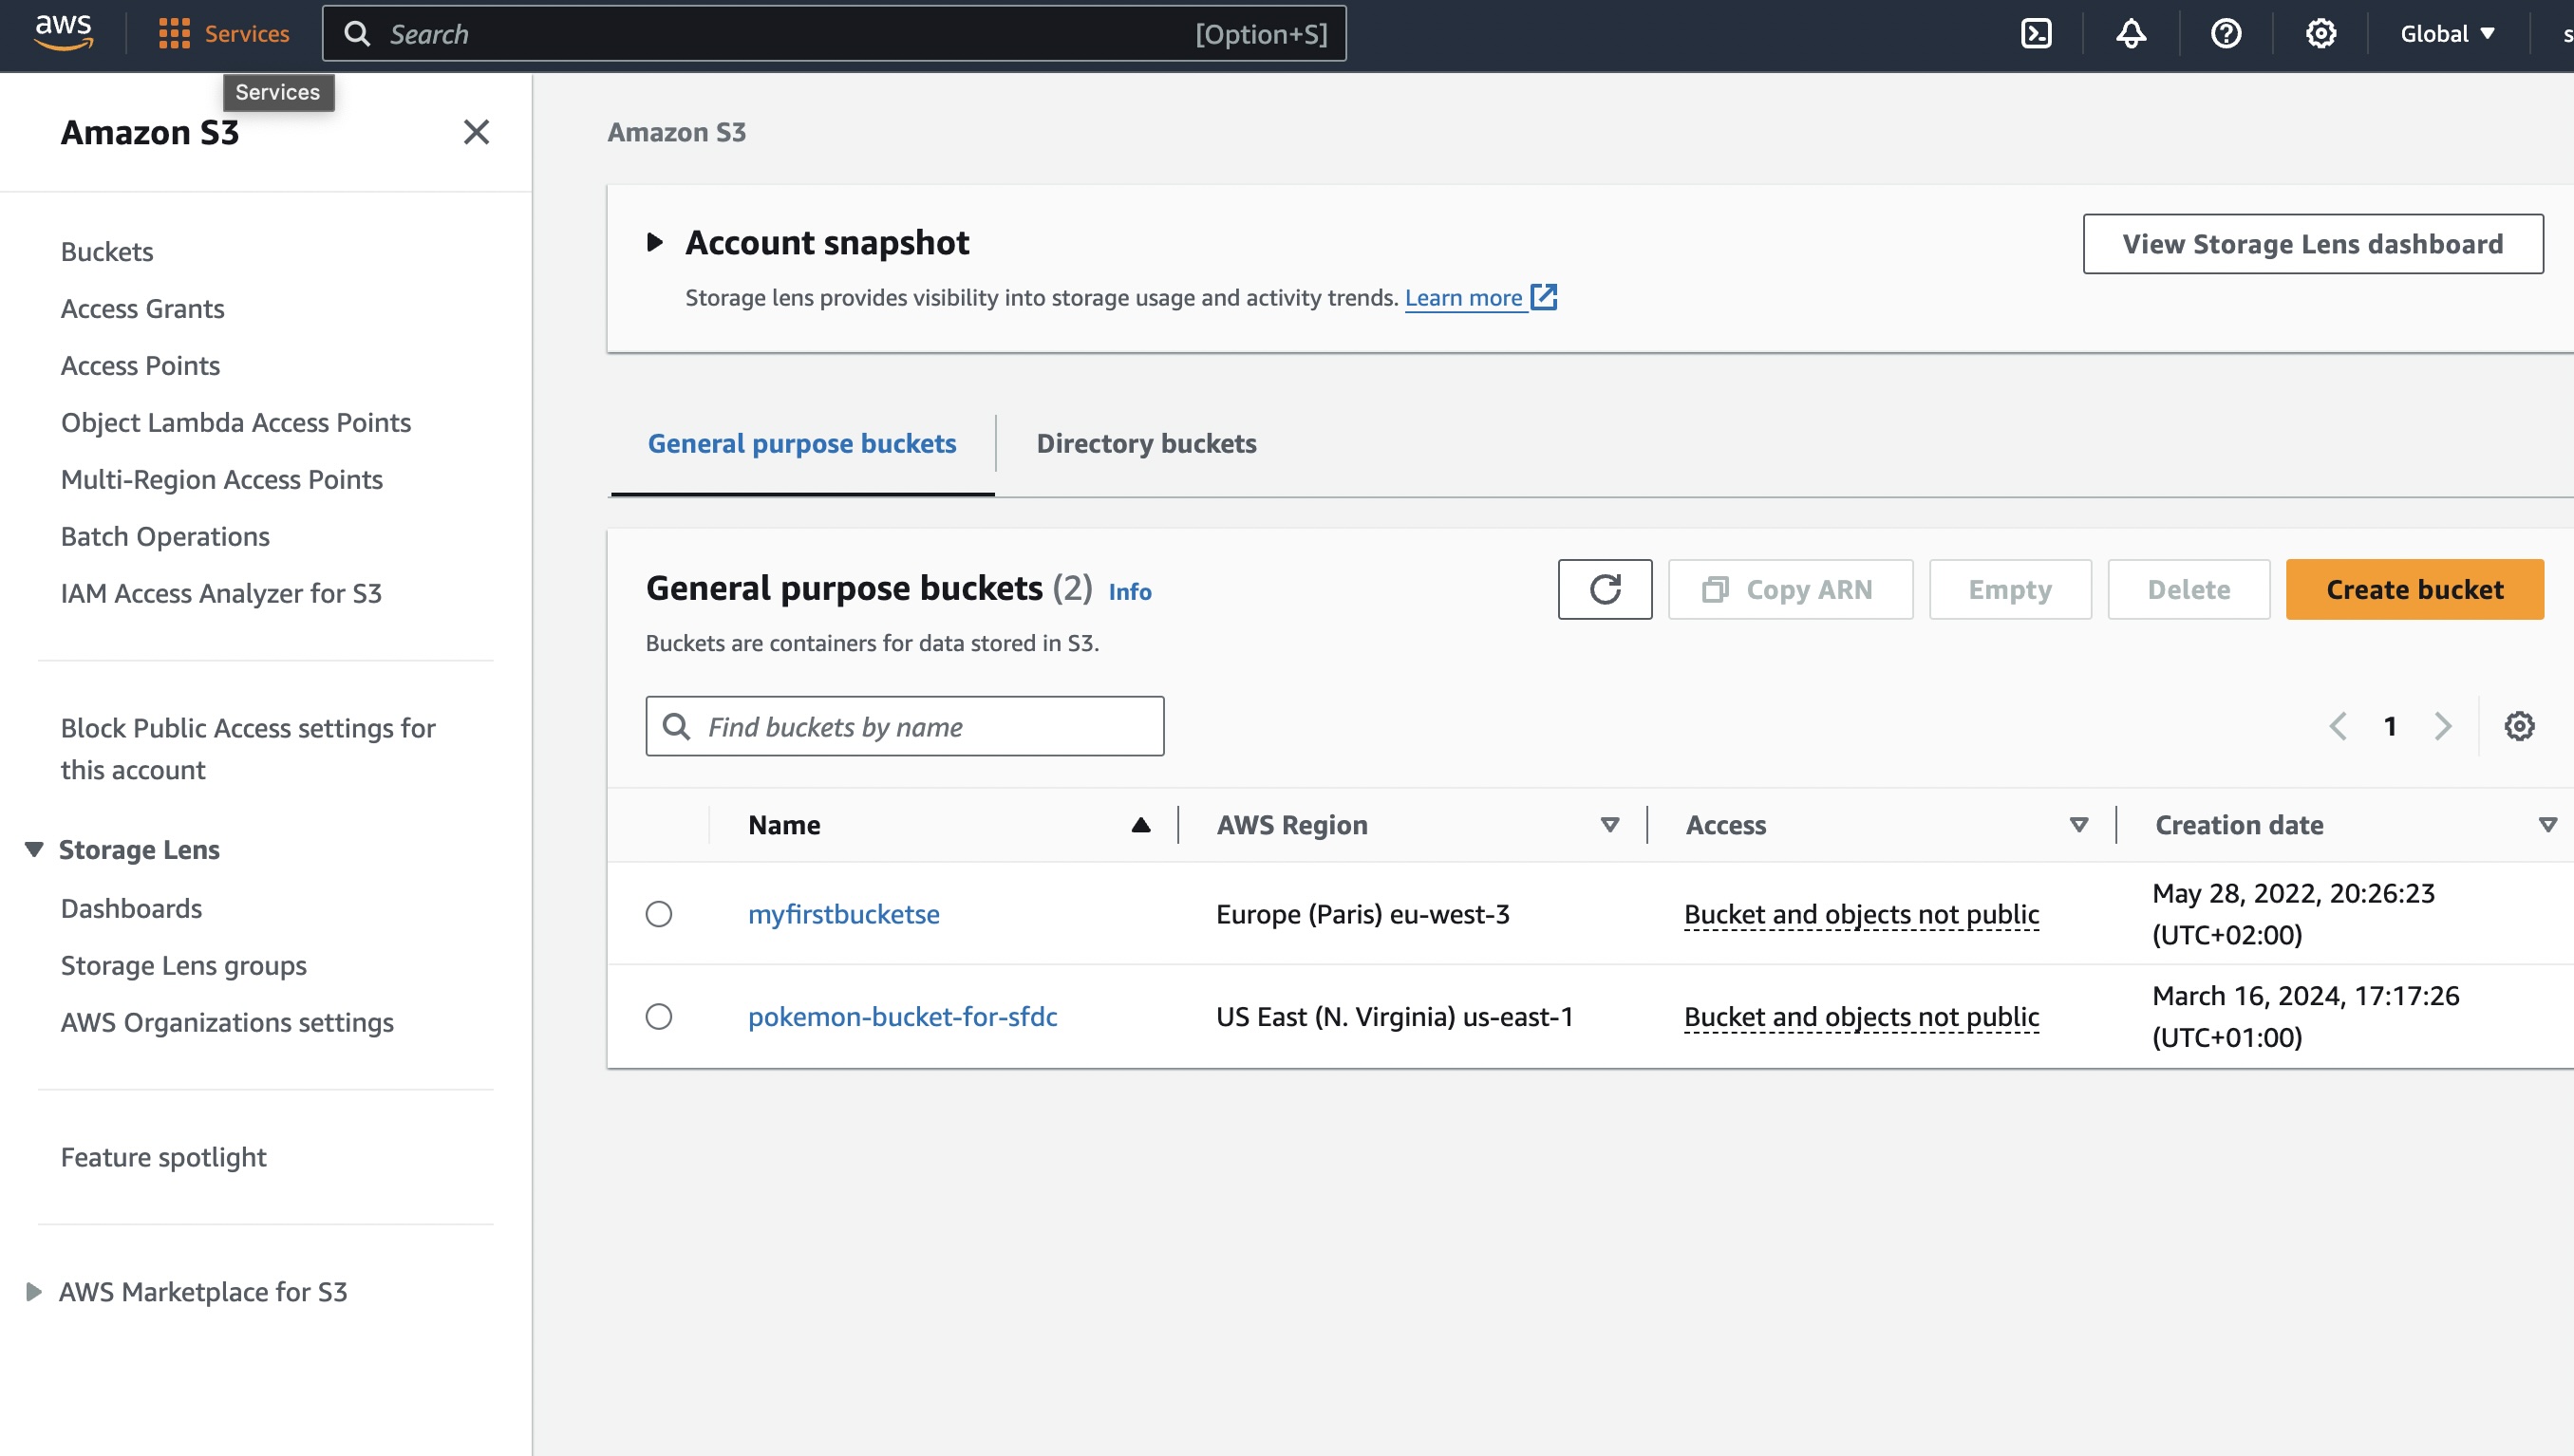This screenshot has height=1456, width=2574.
Task: Click the Info link beside bucket count
Action: click(1130, 591)
